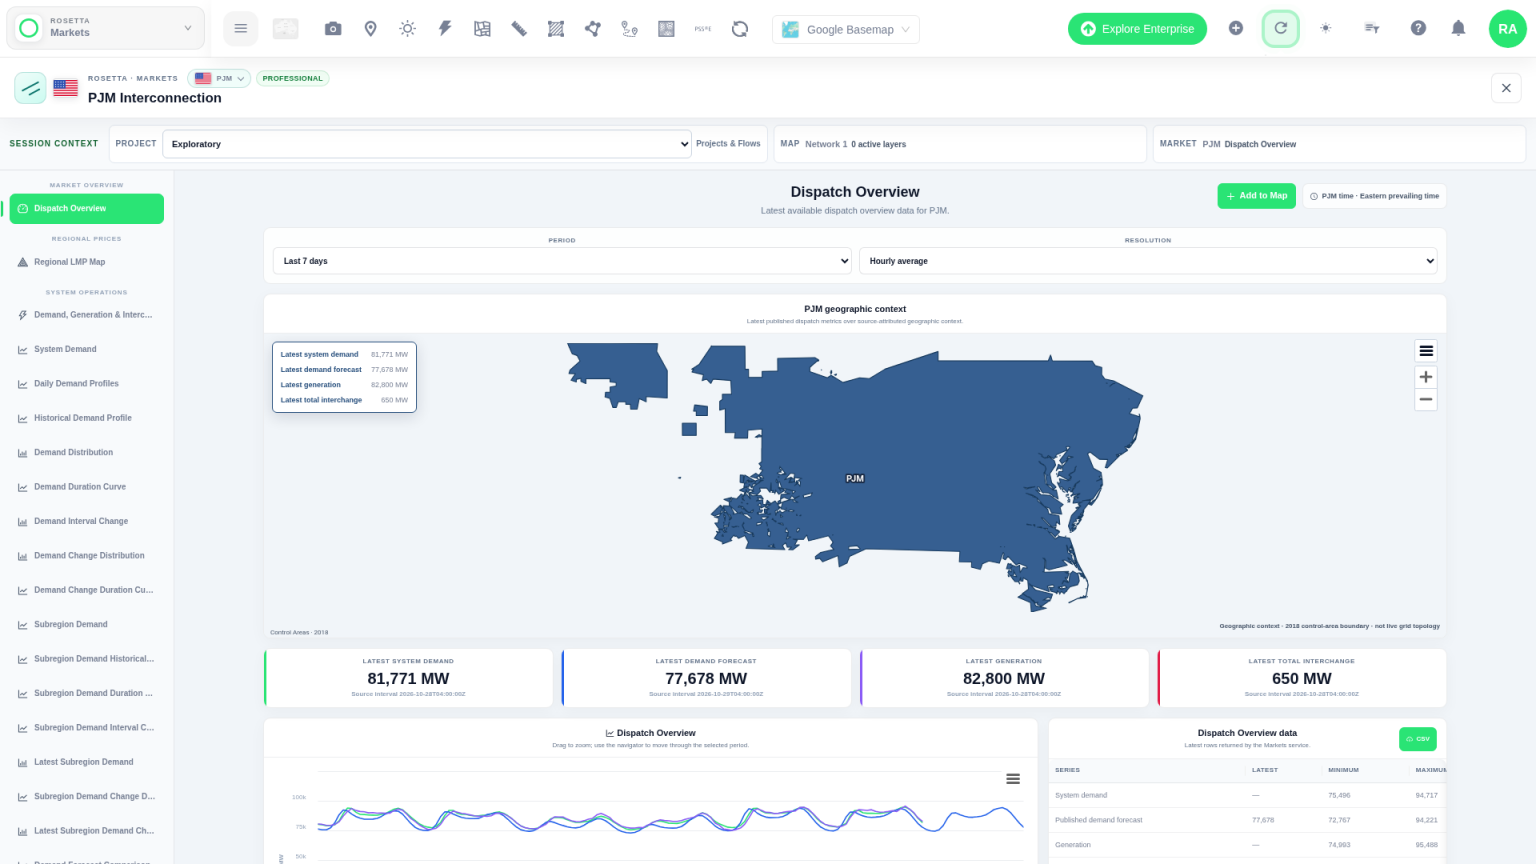Open the RA user avatar menu

(x=1507, y=29)
